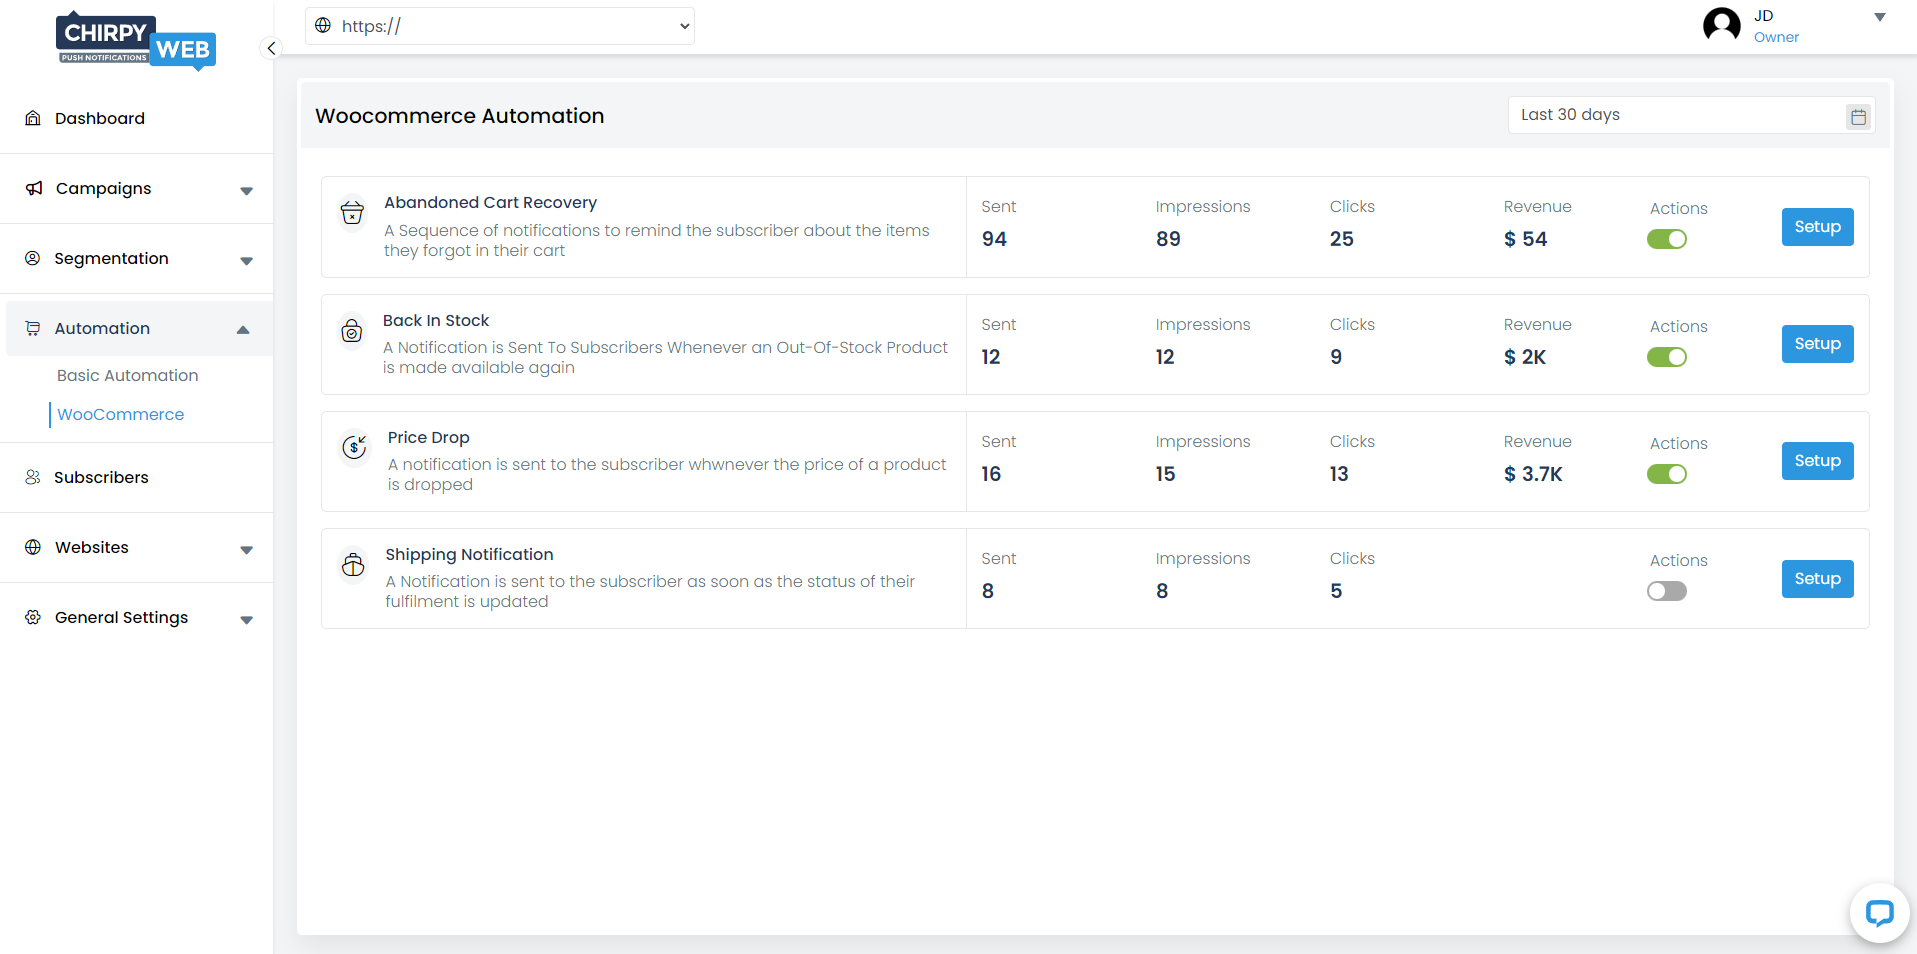Click the $ 54 revenue value
This screenshot has width=1917, height=954.
coord(1525,239)
